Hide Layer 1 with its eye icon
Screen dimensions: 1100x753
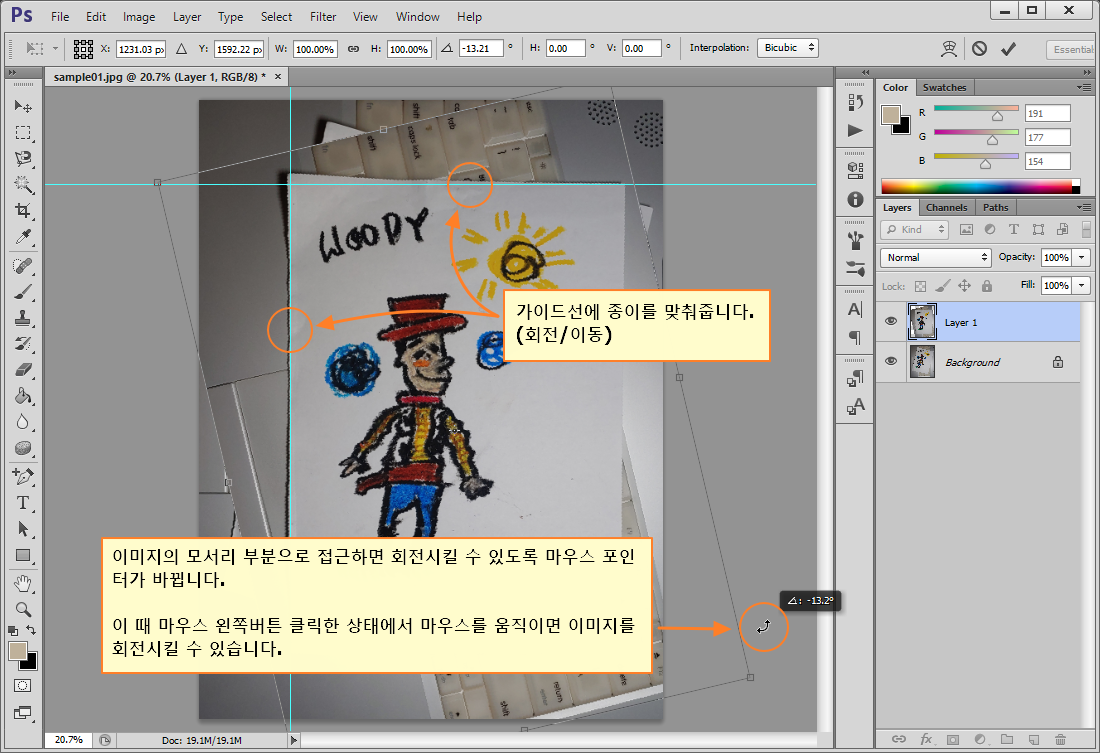(891, 321)
